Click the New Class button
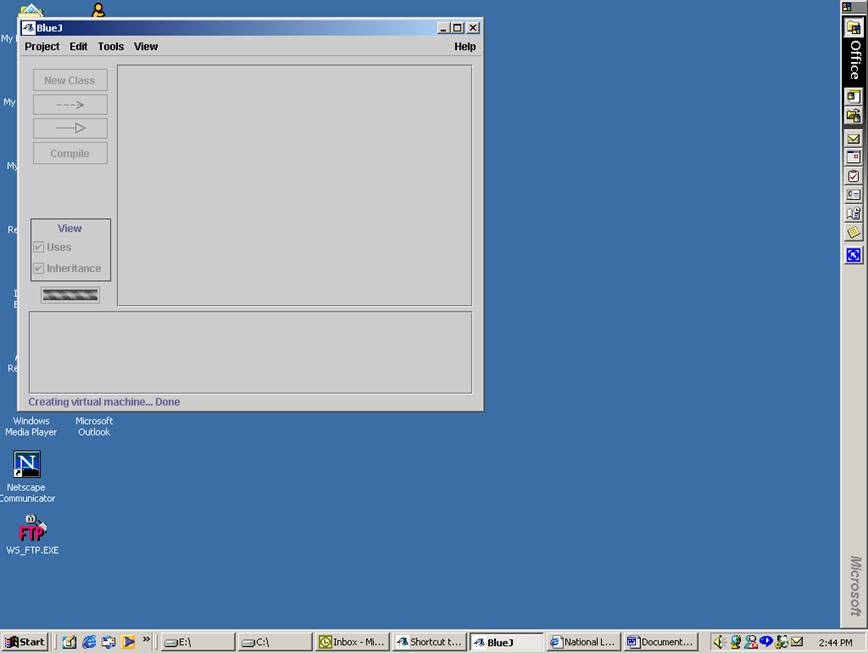Viewport: 868px width, 653px height. pos(69,80)
